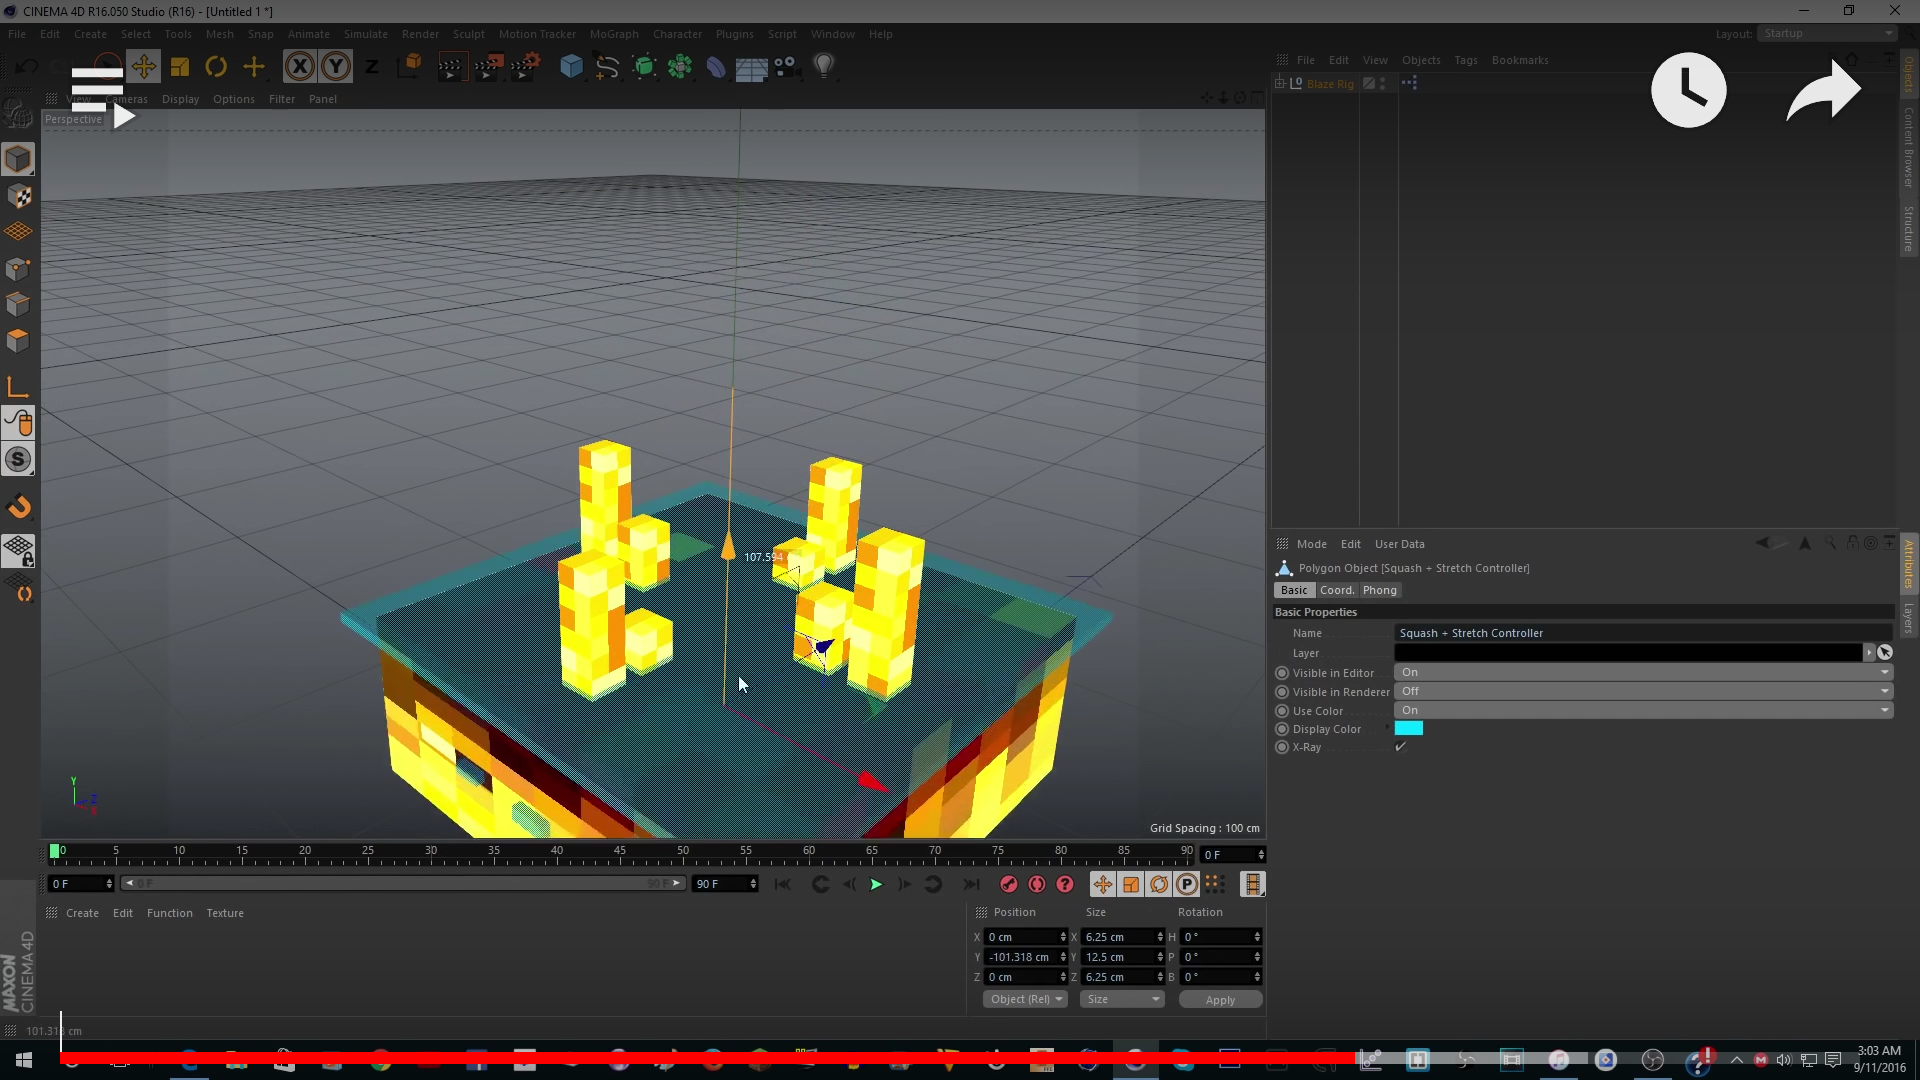This screenshot has width=1920, height=1080.
Task: Click the Apply button
Action: point(1220,999)
